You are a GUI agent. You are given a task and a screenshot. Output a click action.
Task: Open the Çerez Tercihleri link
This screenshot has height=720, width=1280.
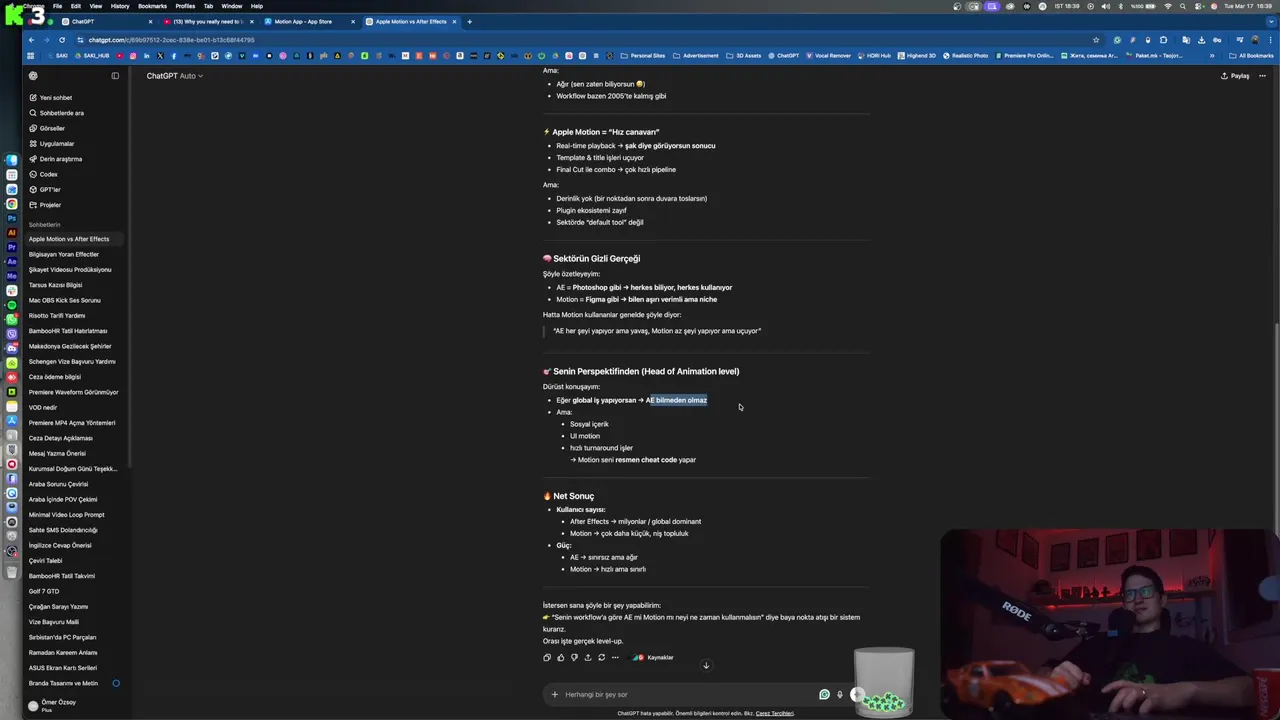[x=775, y=713]
